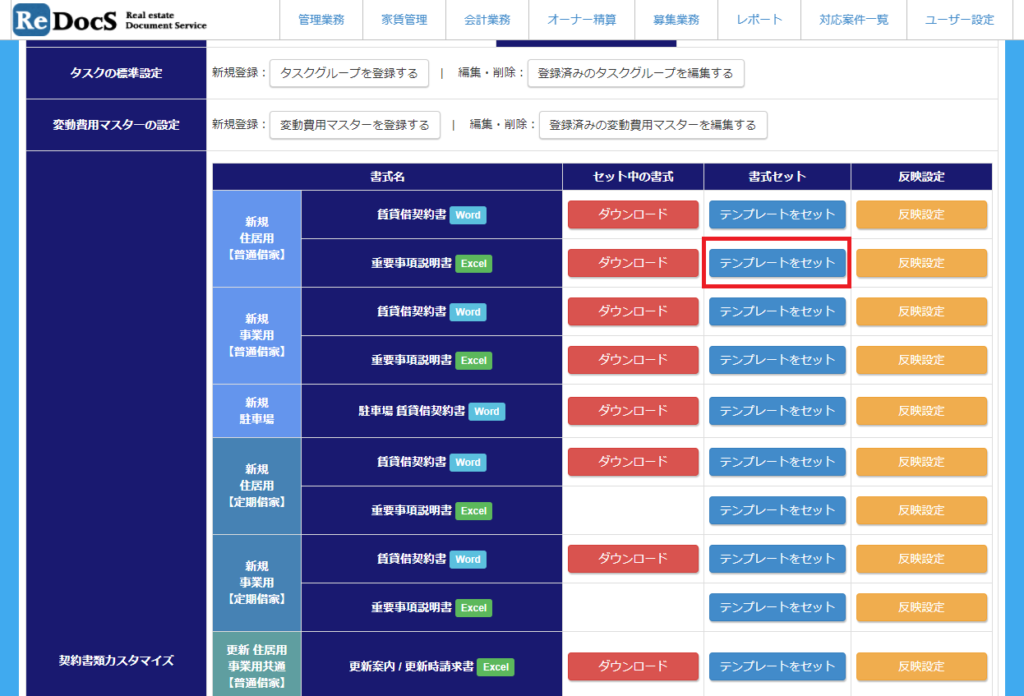Screen dimensions: 1024x696
Task: Open the レポート menu
Action: click(x=759, y=20)
